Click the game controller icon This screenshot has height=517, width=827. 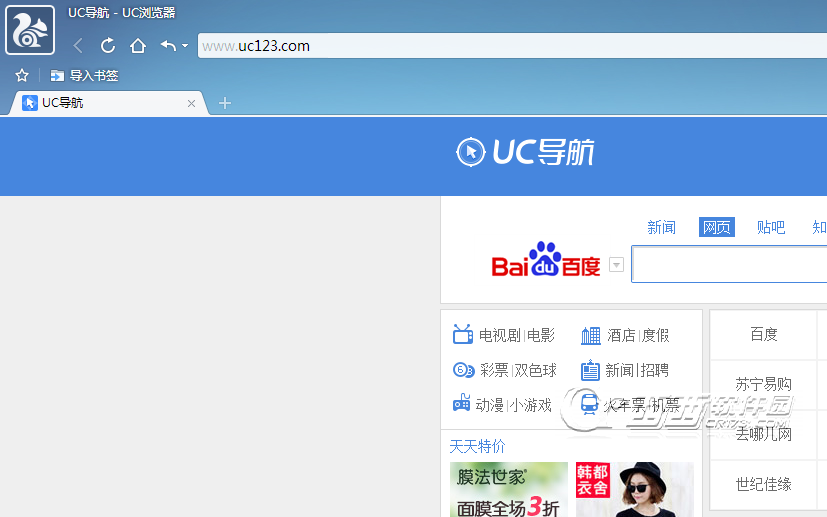[x=461, y=404]
